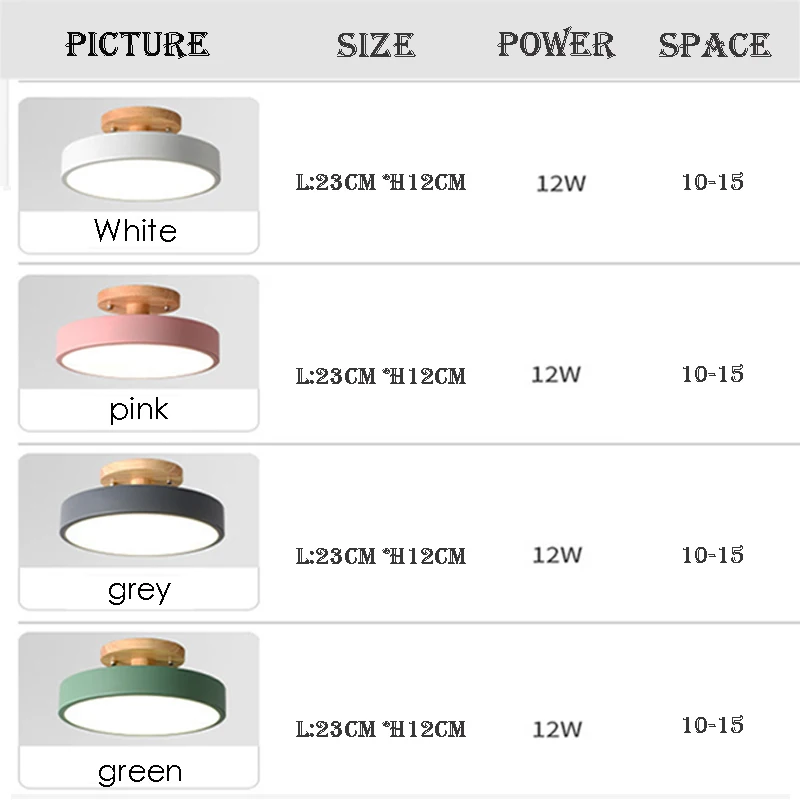Click the size text in the pink row
Viewport: 800px width, 800px height.
click(x=381, y=376)
